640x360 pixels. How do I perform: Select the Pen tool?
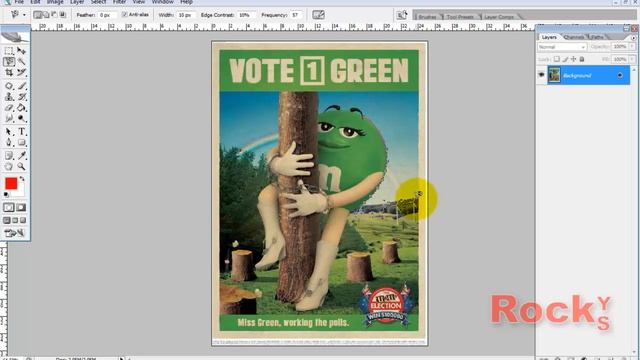[9, 142]
